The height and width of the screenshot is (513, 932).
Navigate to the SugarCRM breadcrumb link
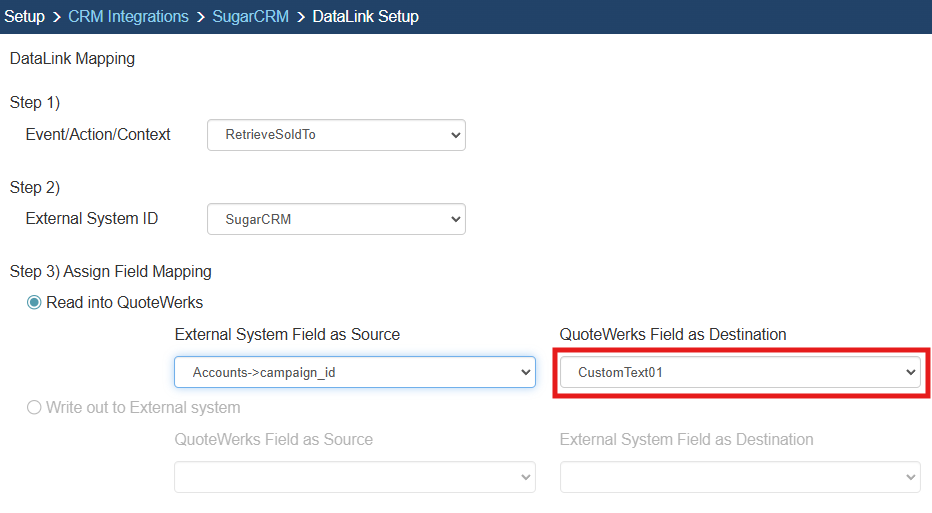click(x=250, y=17)
